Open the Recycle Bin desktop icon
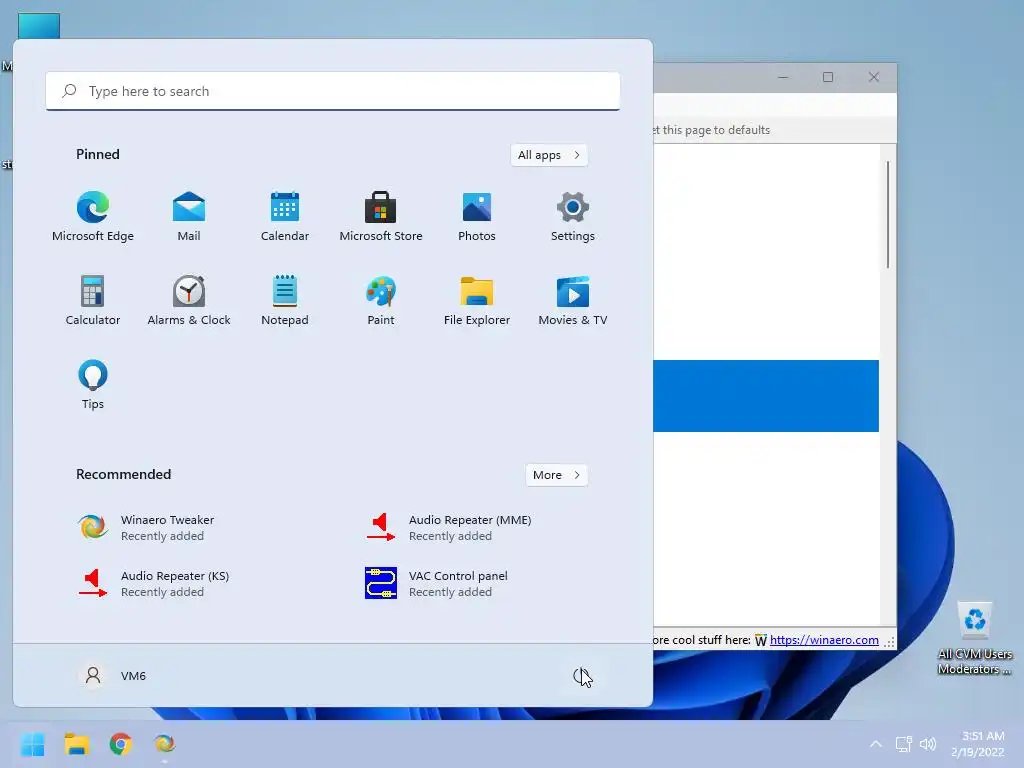 974,638
